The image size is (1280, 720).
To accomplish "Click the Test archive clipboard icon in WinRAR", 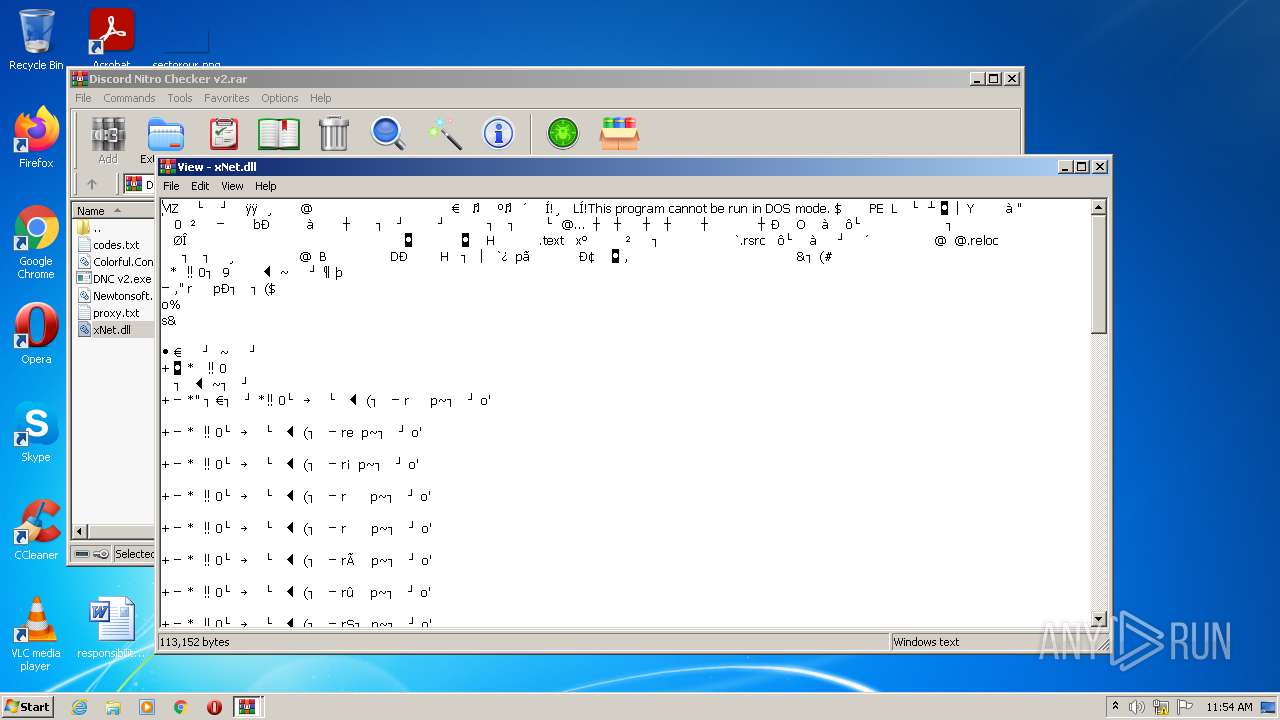I will point(223,133).
